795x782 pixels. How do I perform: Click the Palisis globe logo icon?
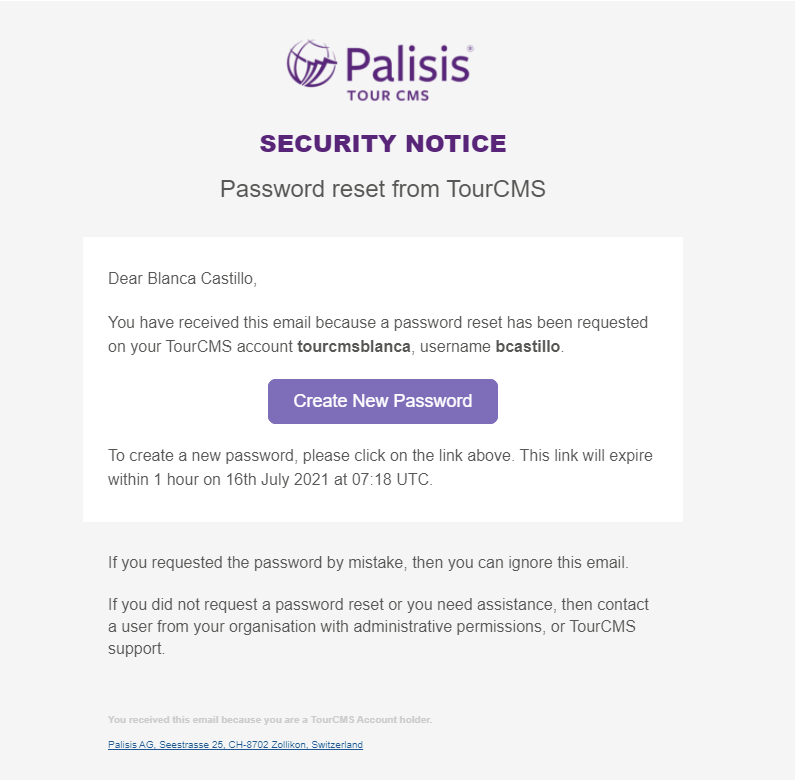pyautogui.click(x=311, y=63)
